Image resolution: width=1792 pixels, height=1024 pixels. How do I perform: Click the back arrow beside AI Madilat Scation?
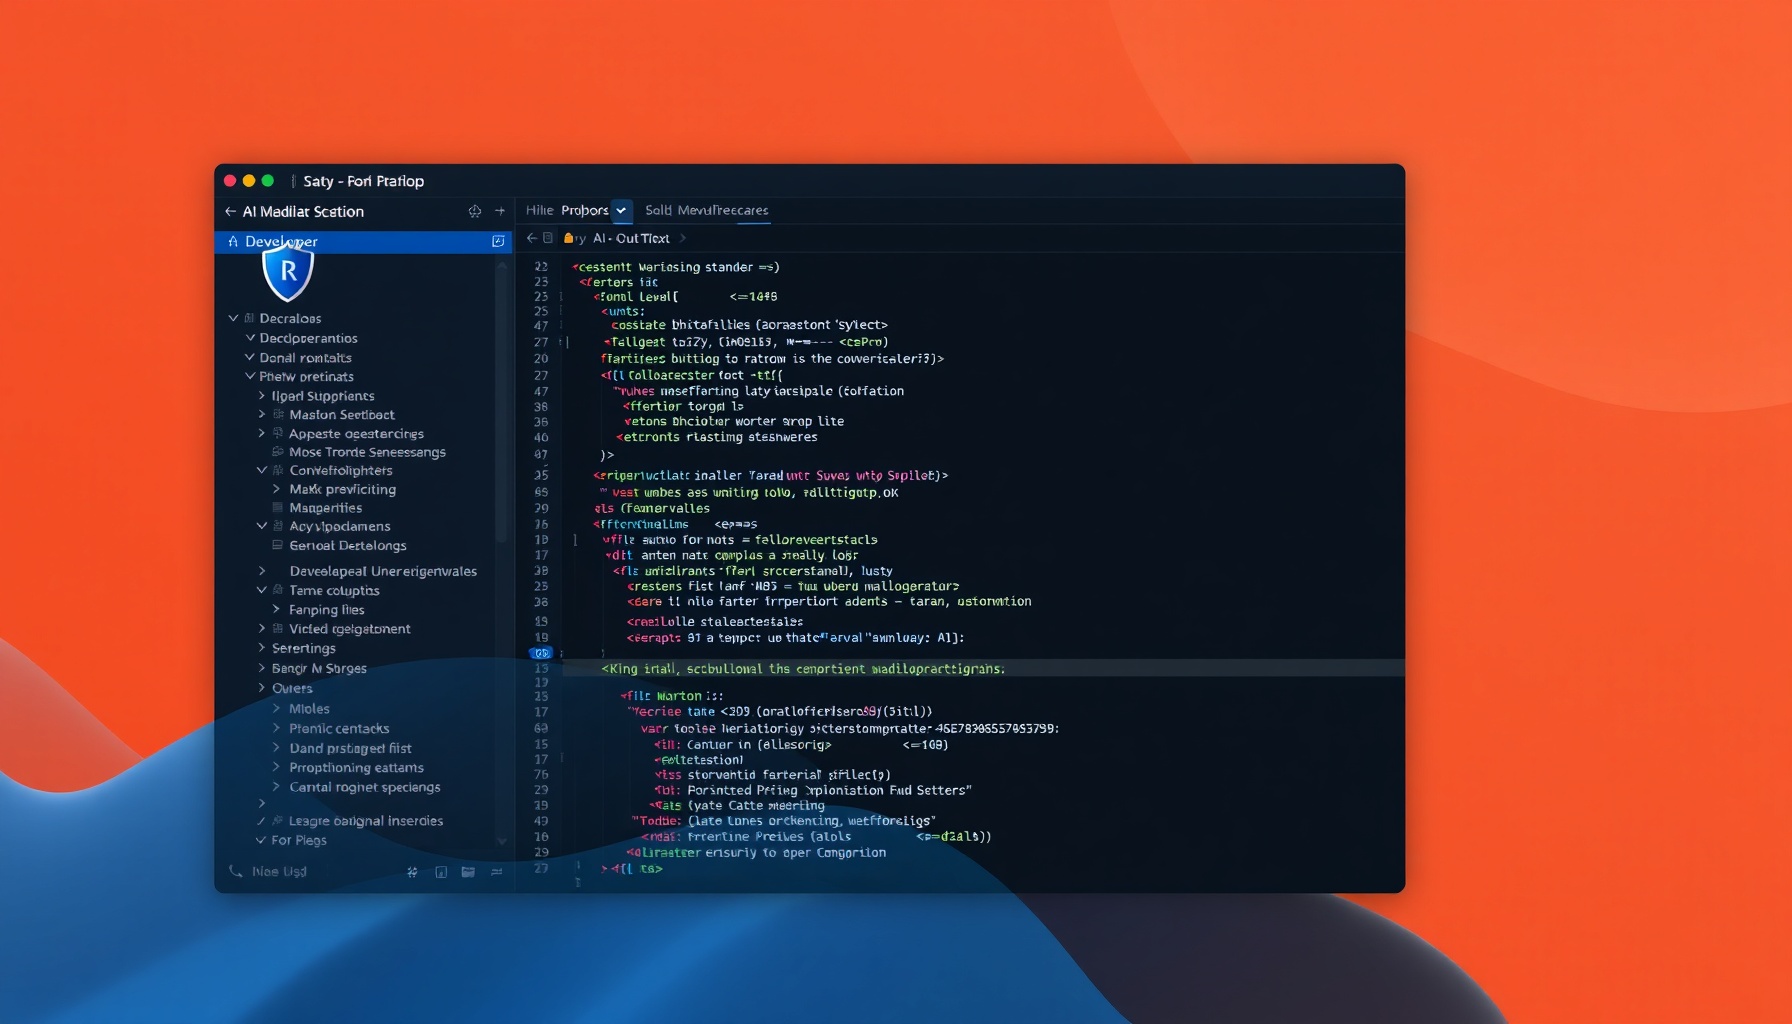pos(230,212)
